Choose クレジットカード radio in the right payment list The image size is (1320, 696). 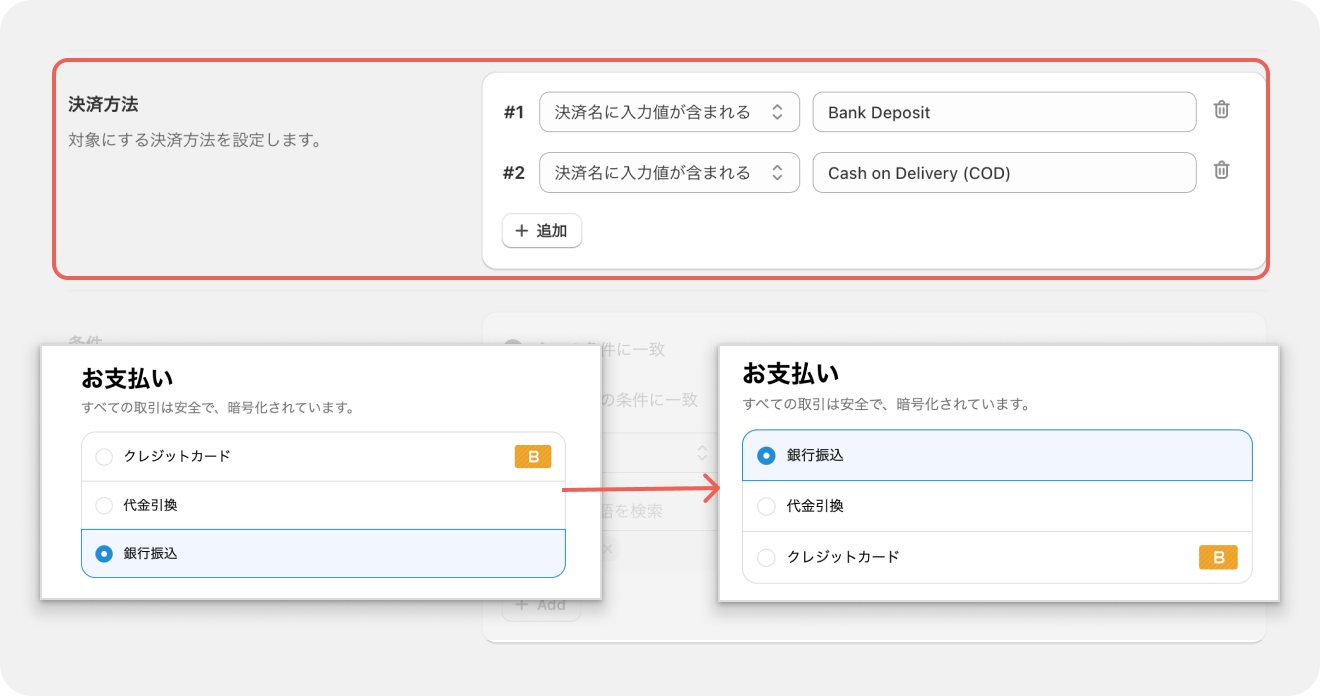point(766,558)
